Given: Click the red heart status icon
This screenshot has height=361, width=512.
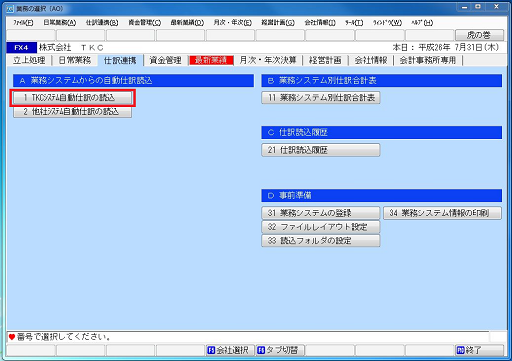Looking at the screenshot, I should [x=12, y=337].
